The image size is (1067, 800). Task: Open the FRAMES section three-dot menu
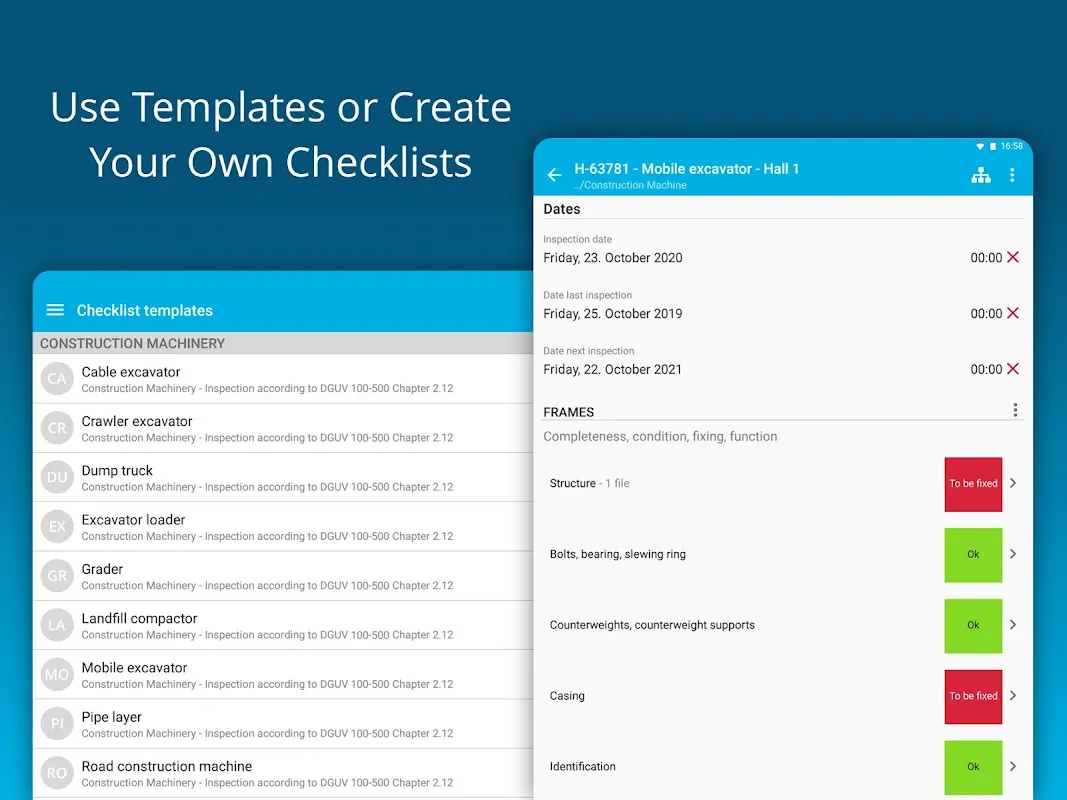click(1015, 410)
